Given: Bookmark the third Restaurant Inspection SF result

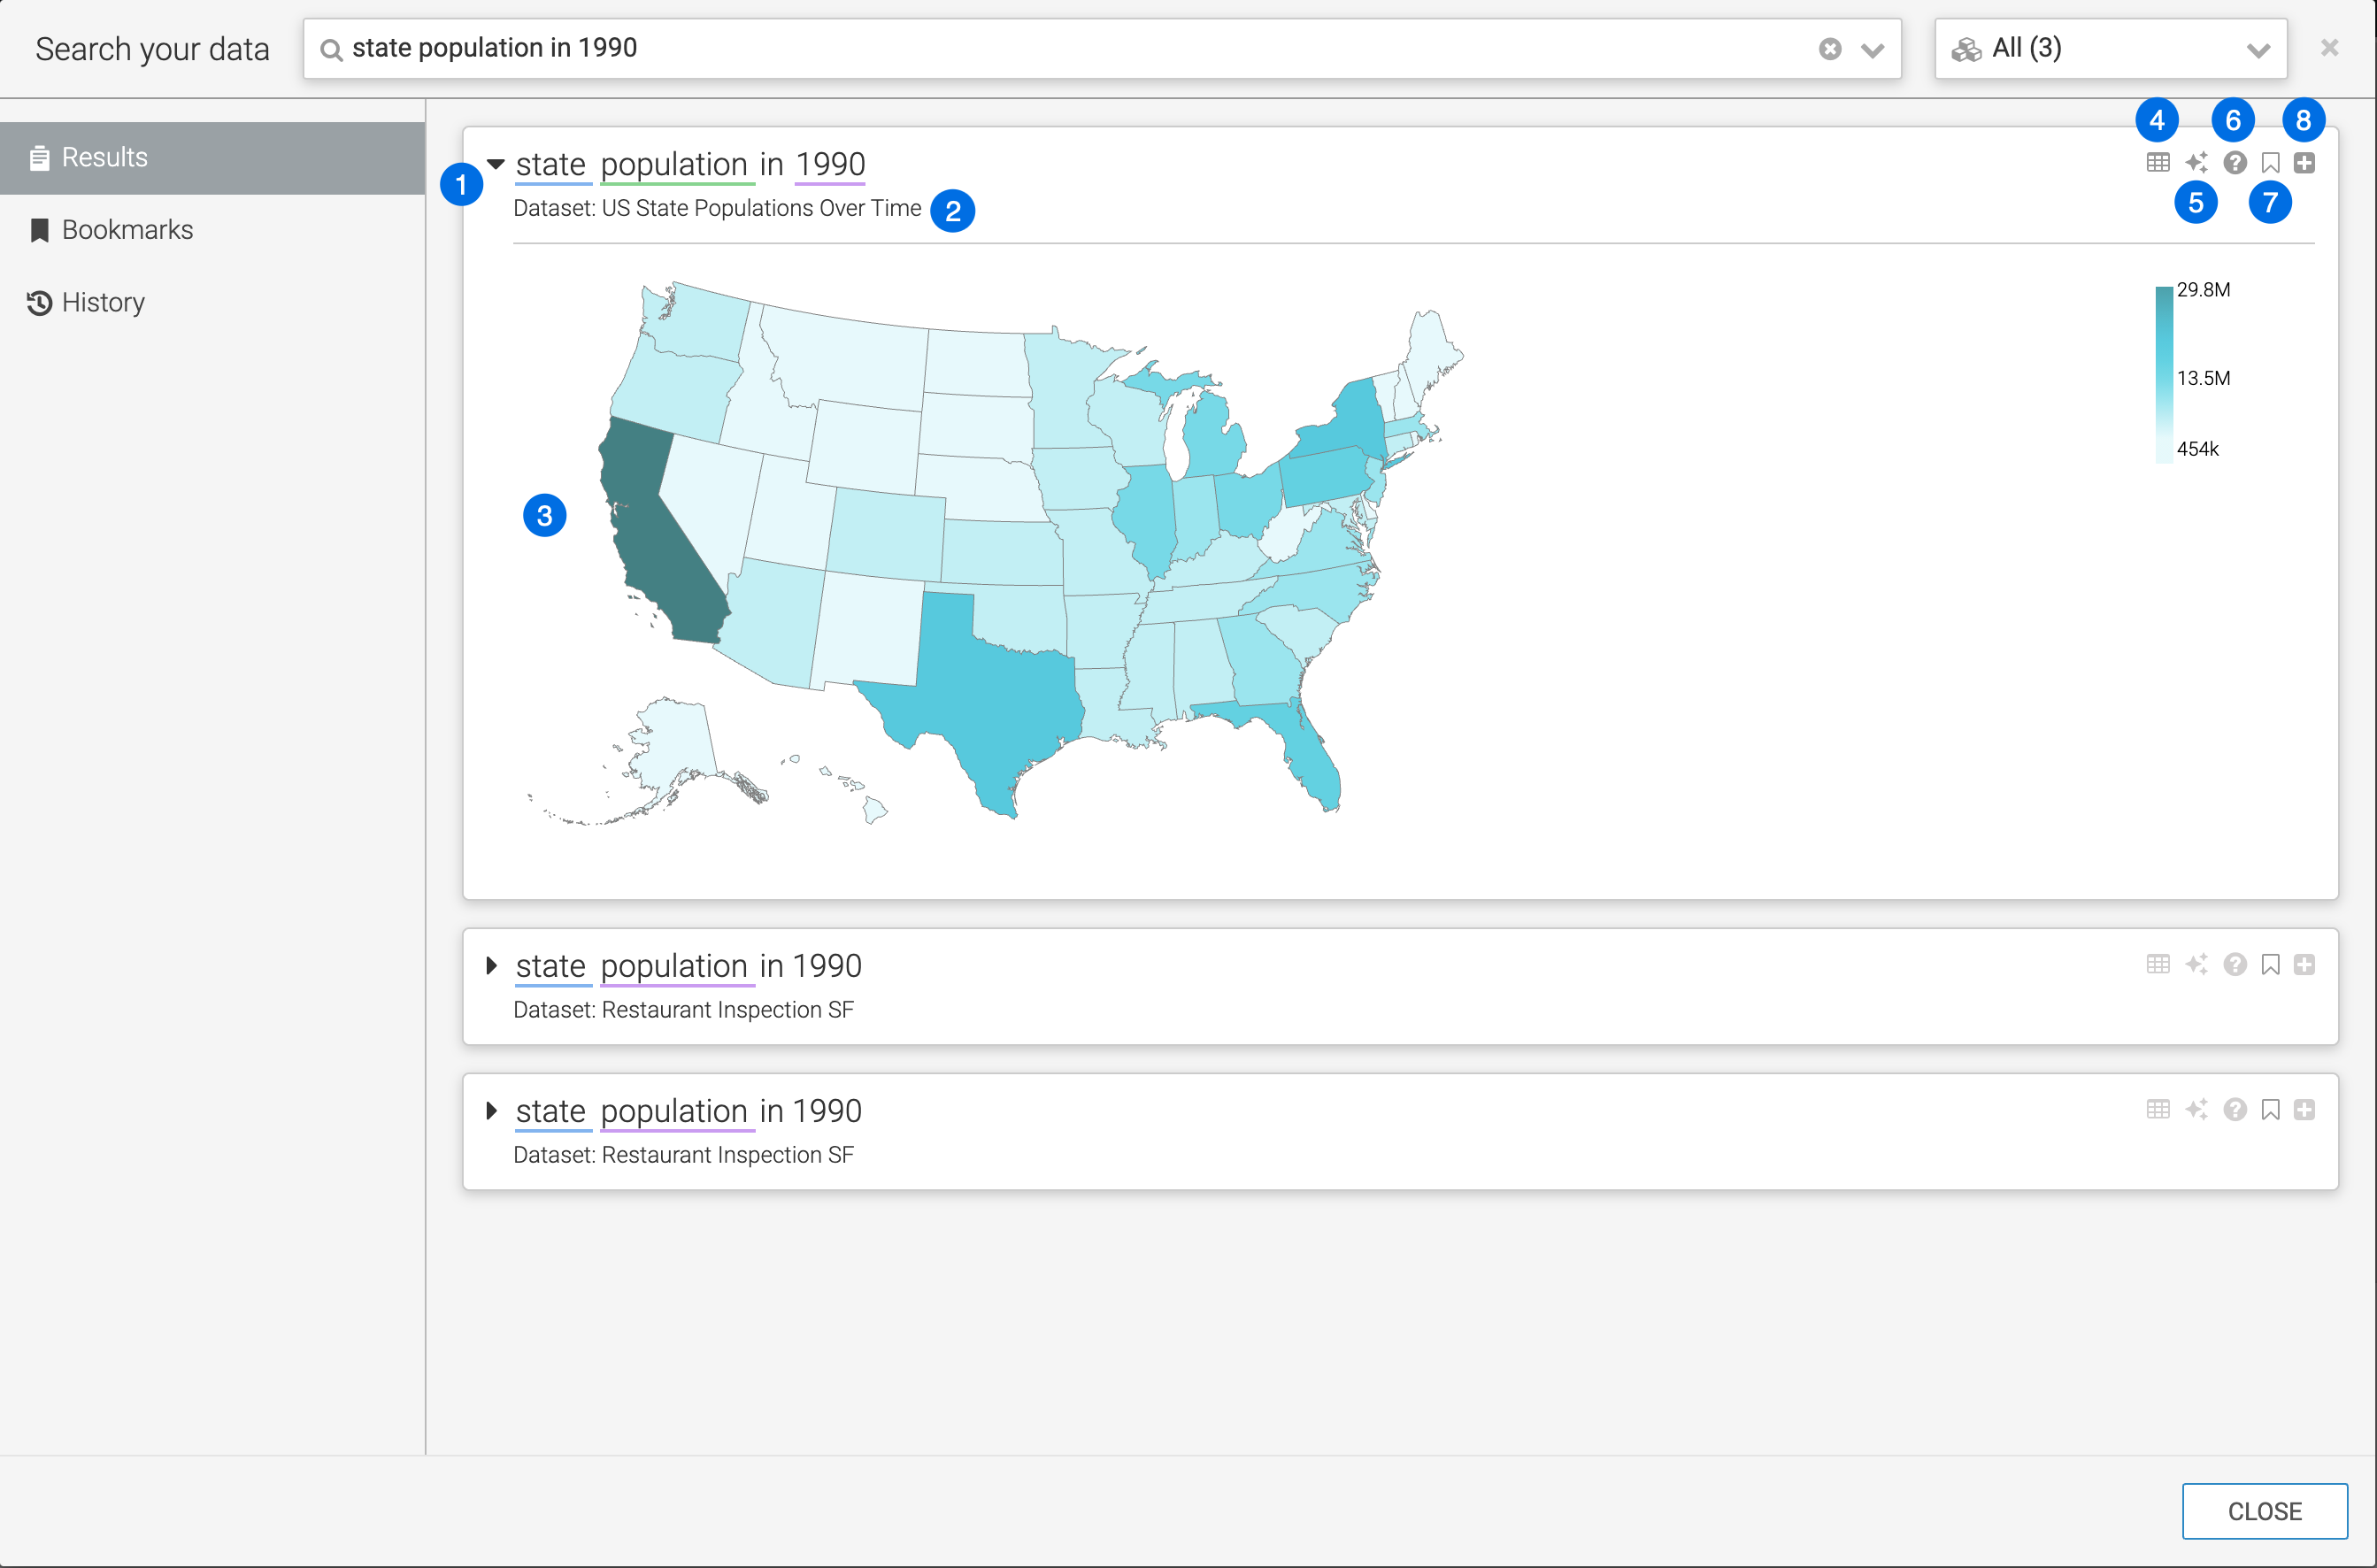Looking at the screenshot, I should click(x=2270, y=1109).
